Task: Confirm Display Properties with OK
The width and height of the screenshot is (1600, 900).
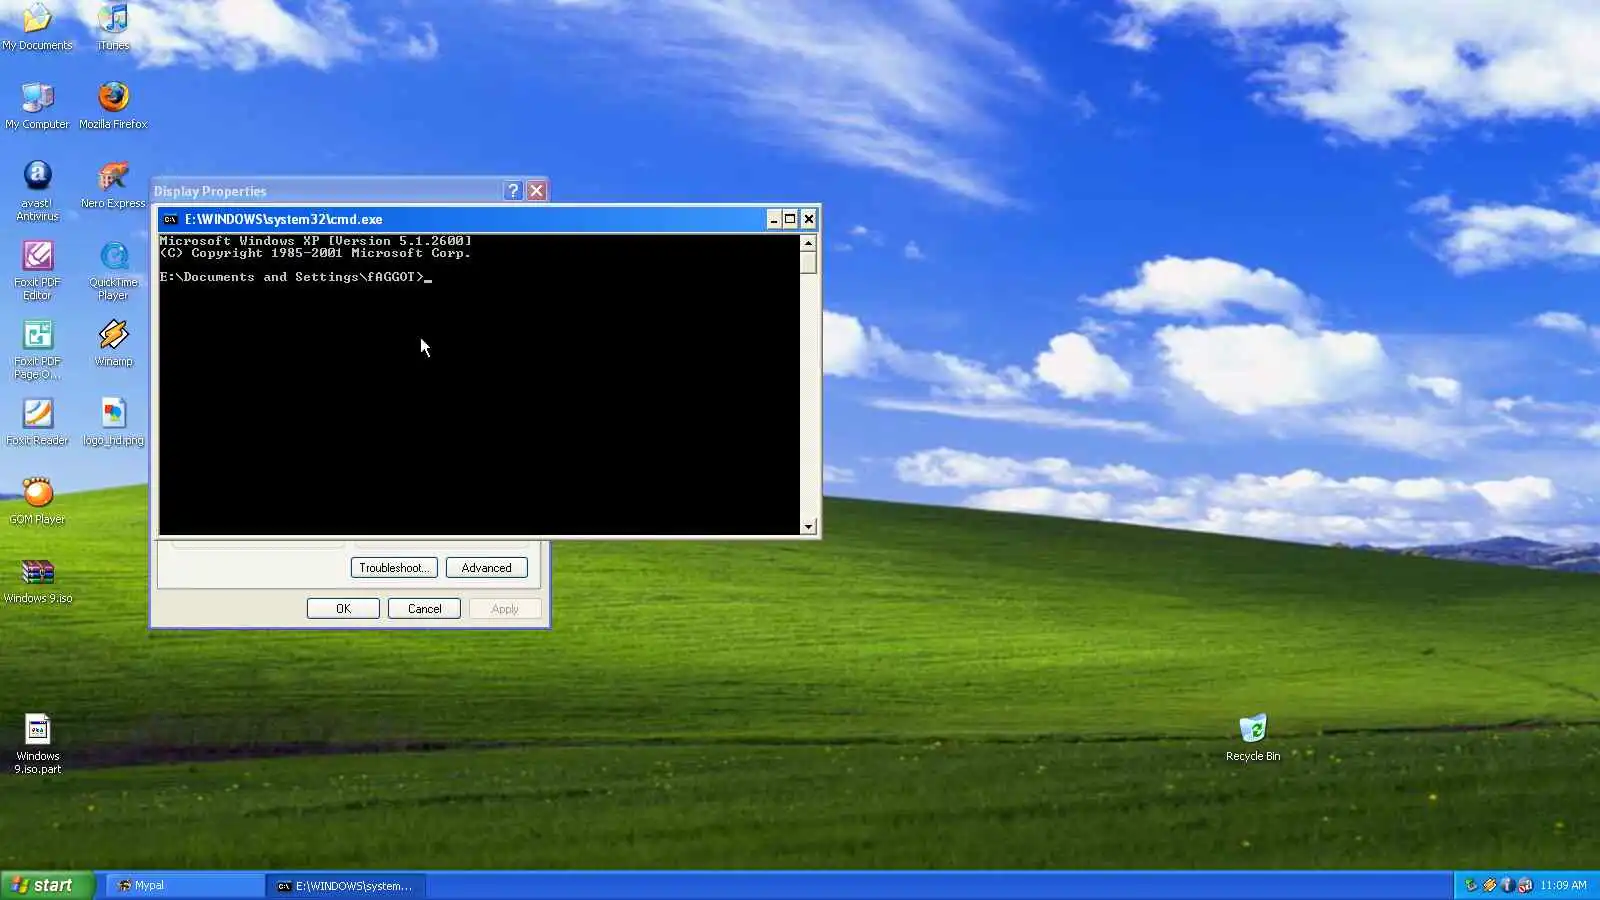Action: [x=343, y=609]
